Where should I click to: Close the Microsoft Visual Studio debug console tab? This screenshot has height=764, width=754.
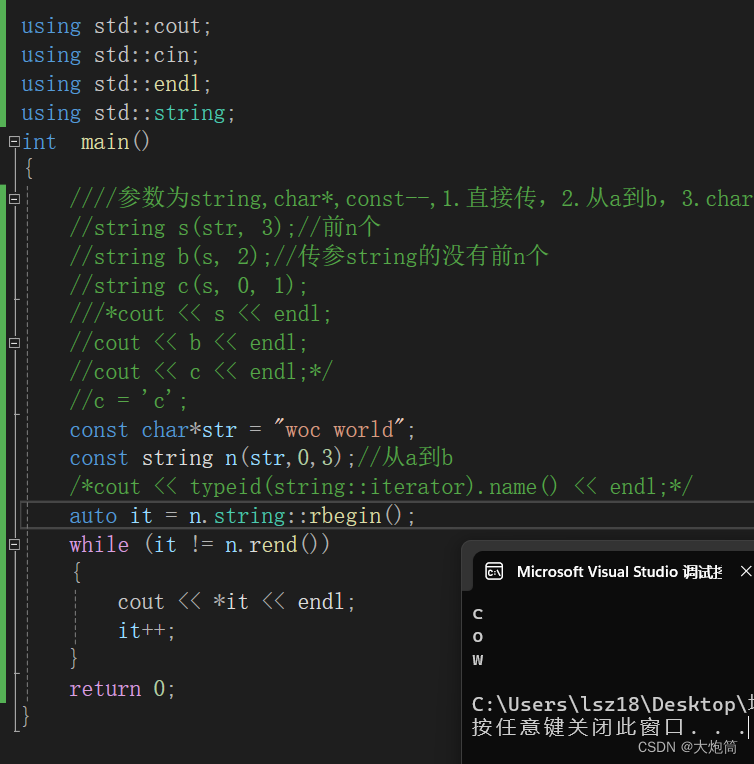(746, 571)
